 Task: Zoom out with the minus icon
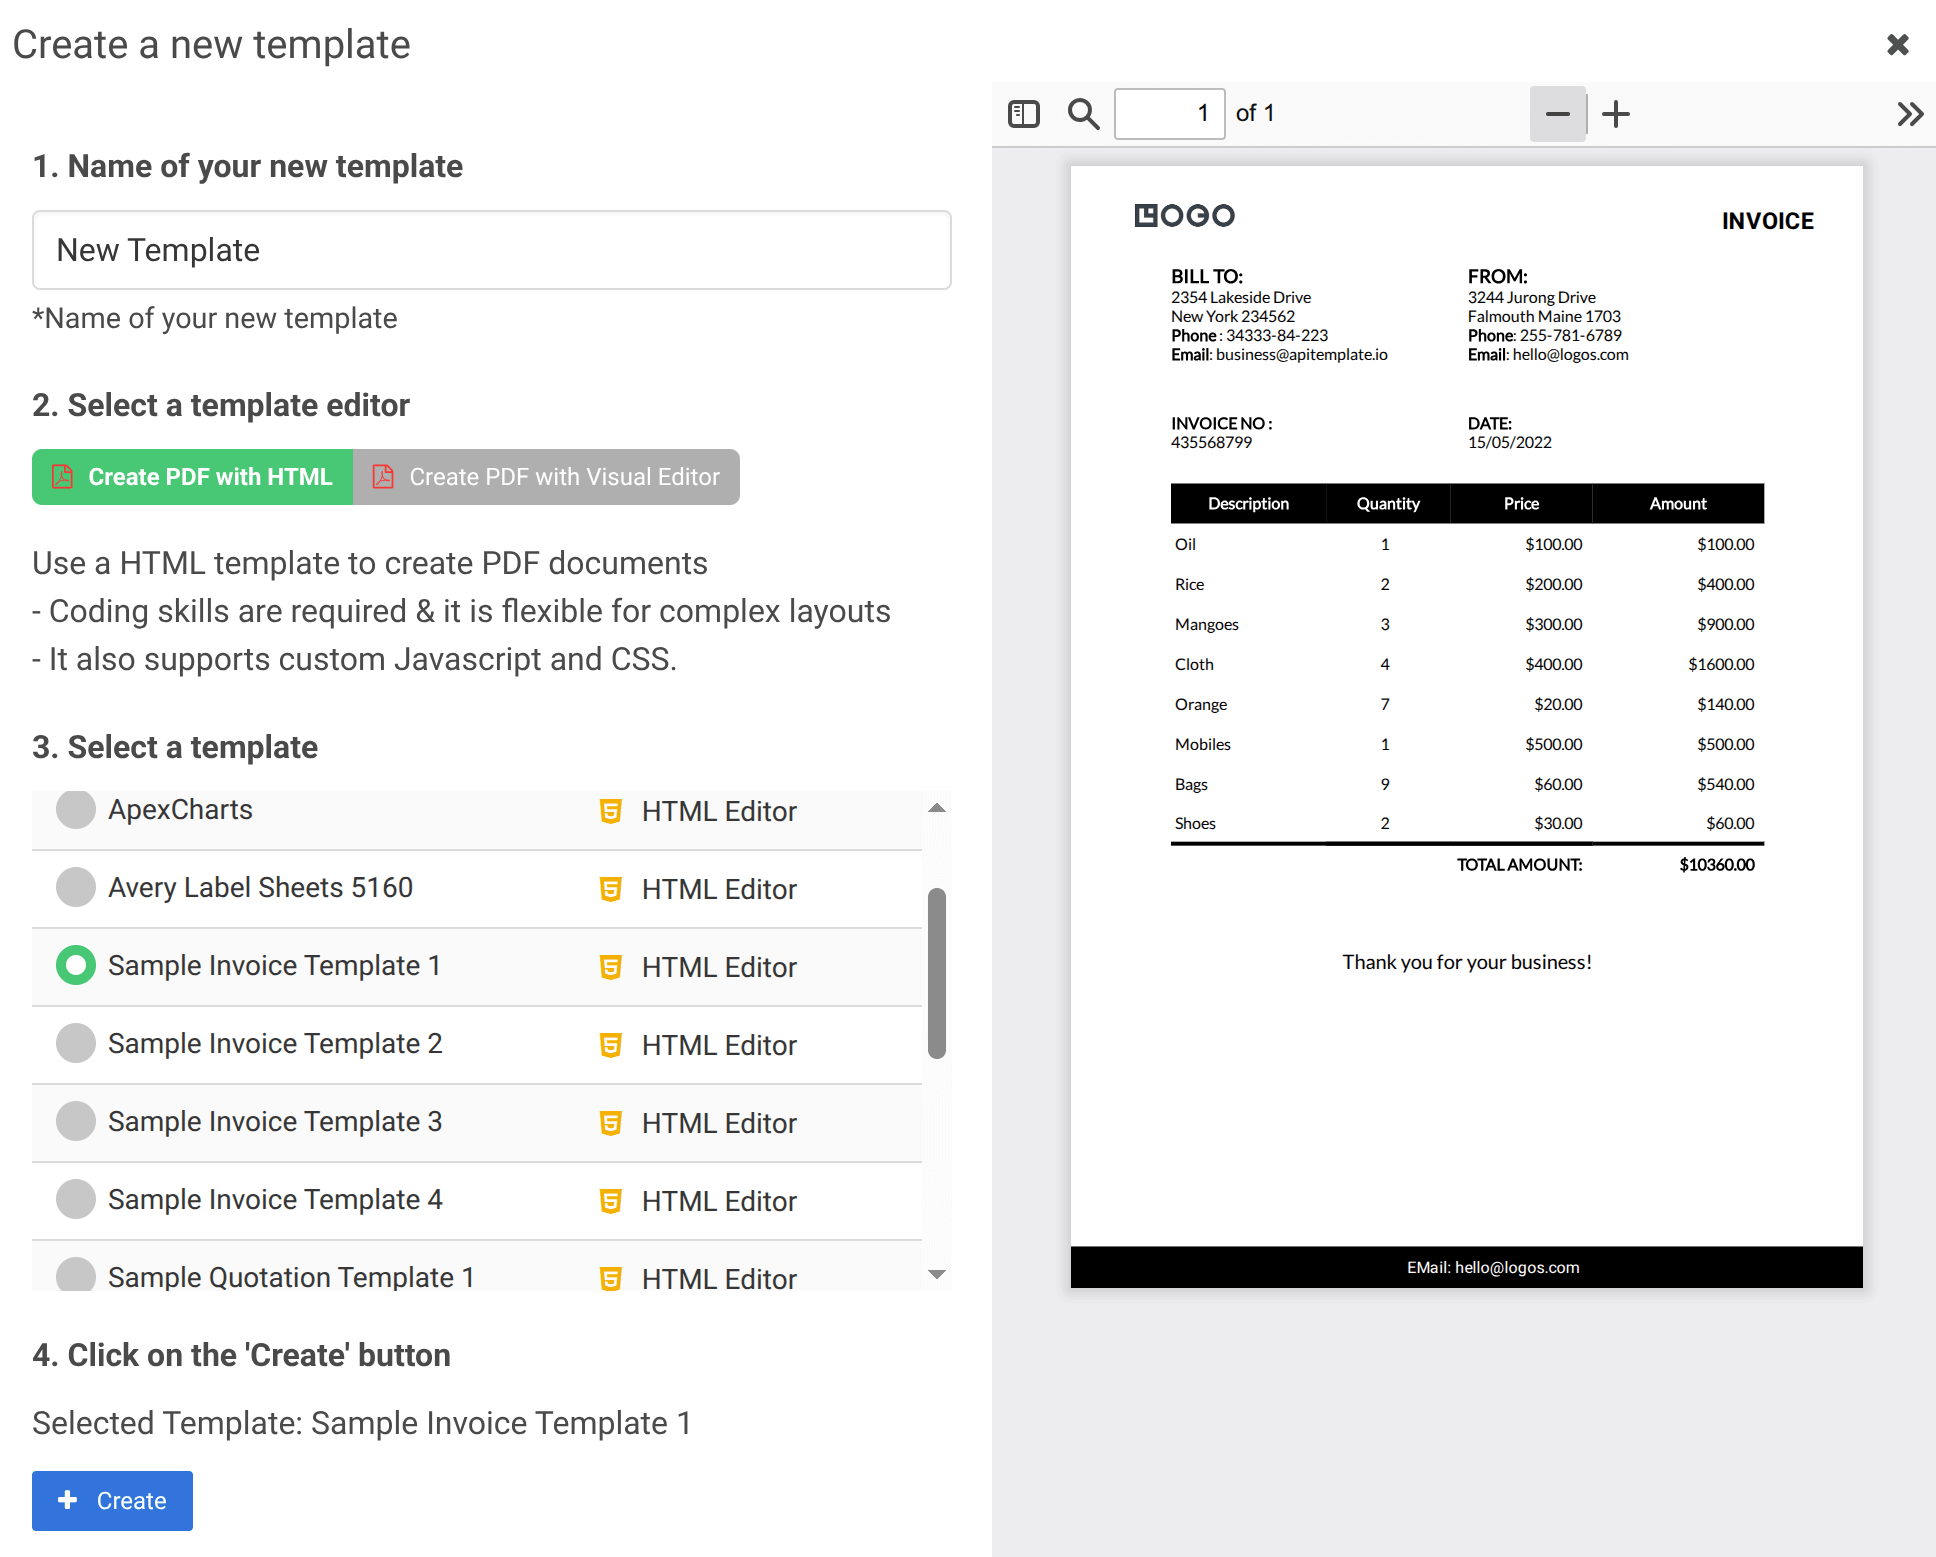pos(1557,114)
